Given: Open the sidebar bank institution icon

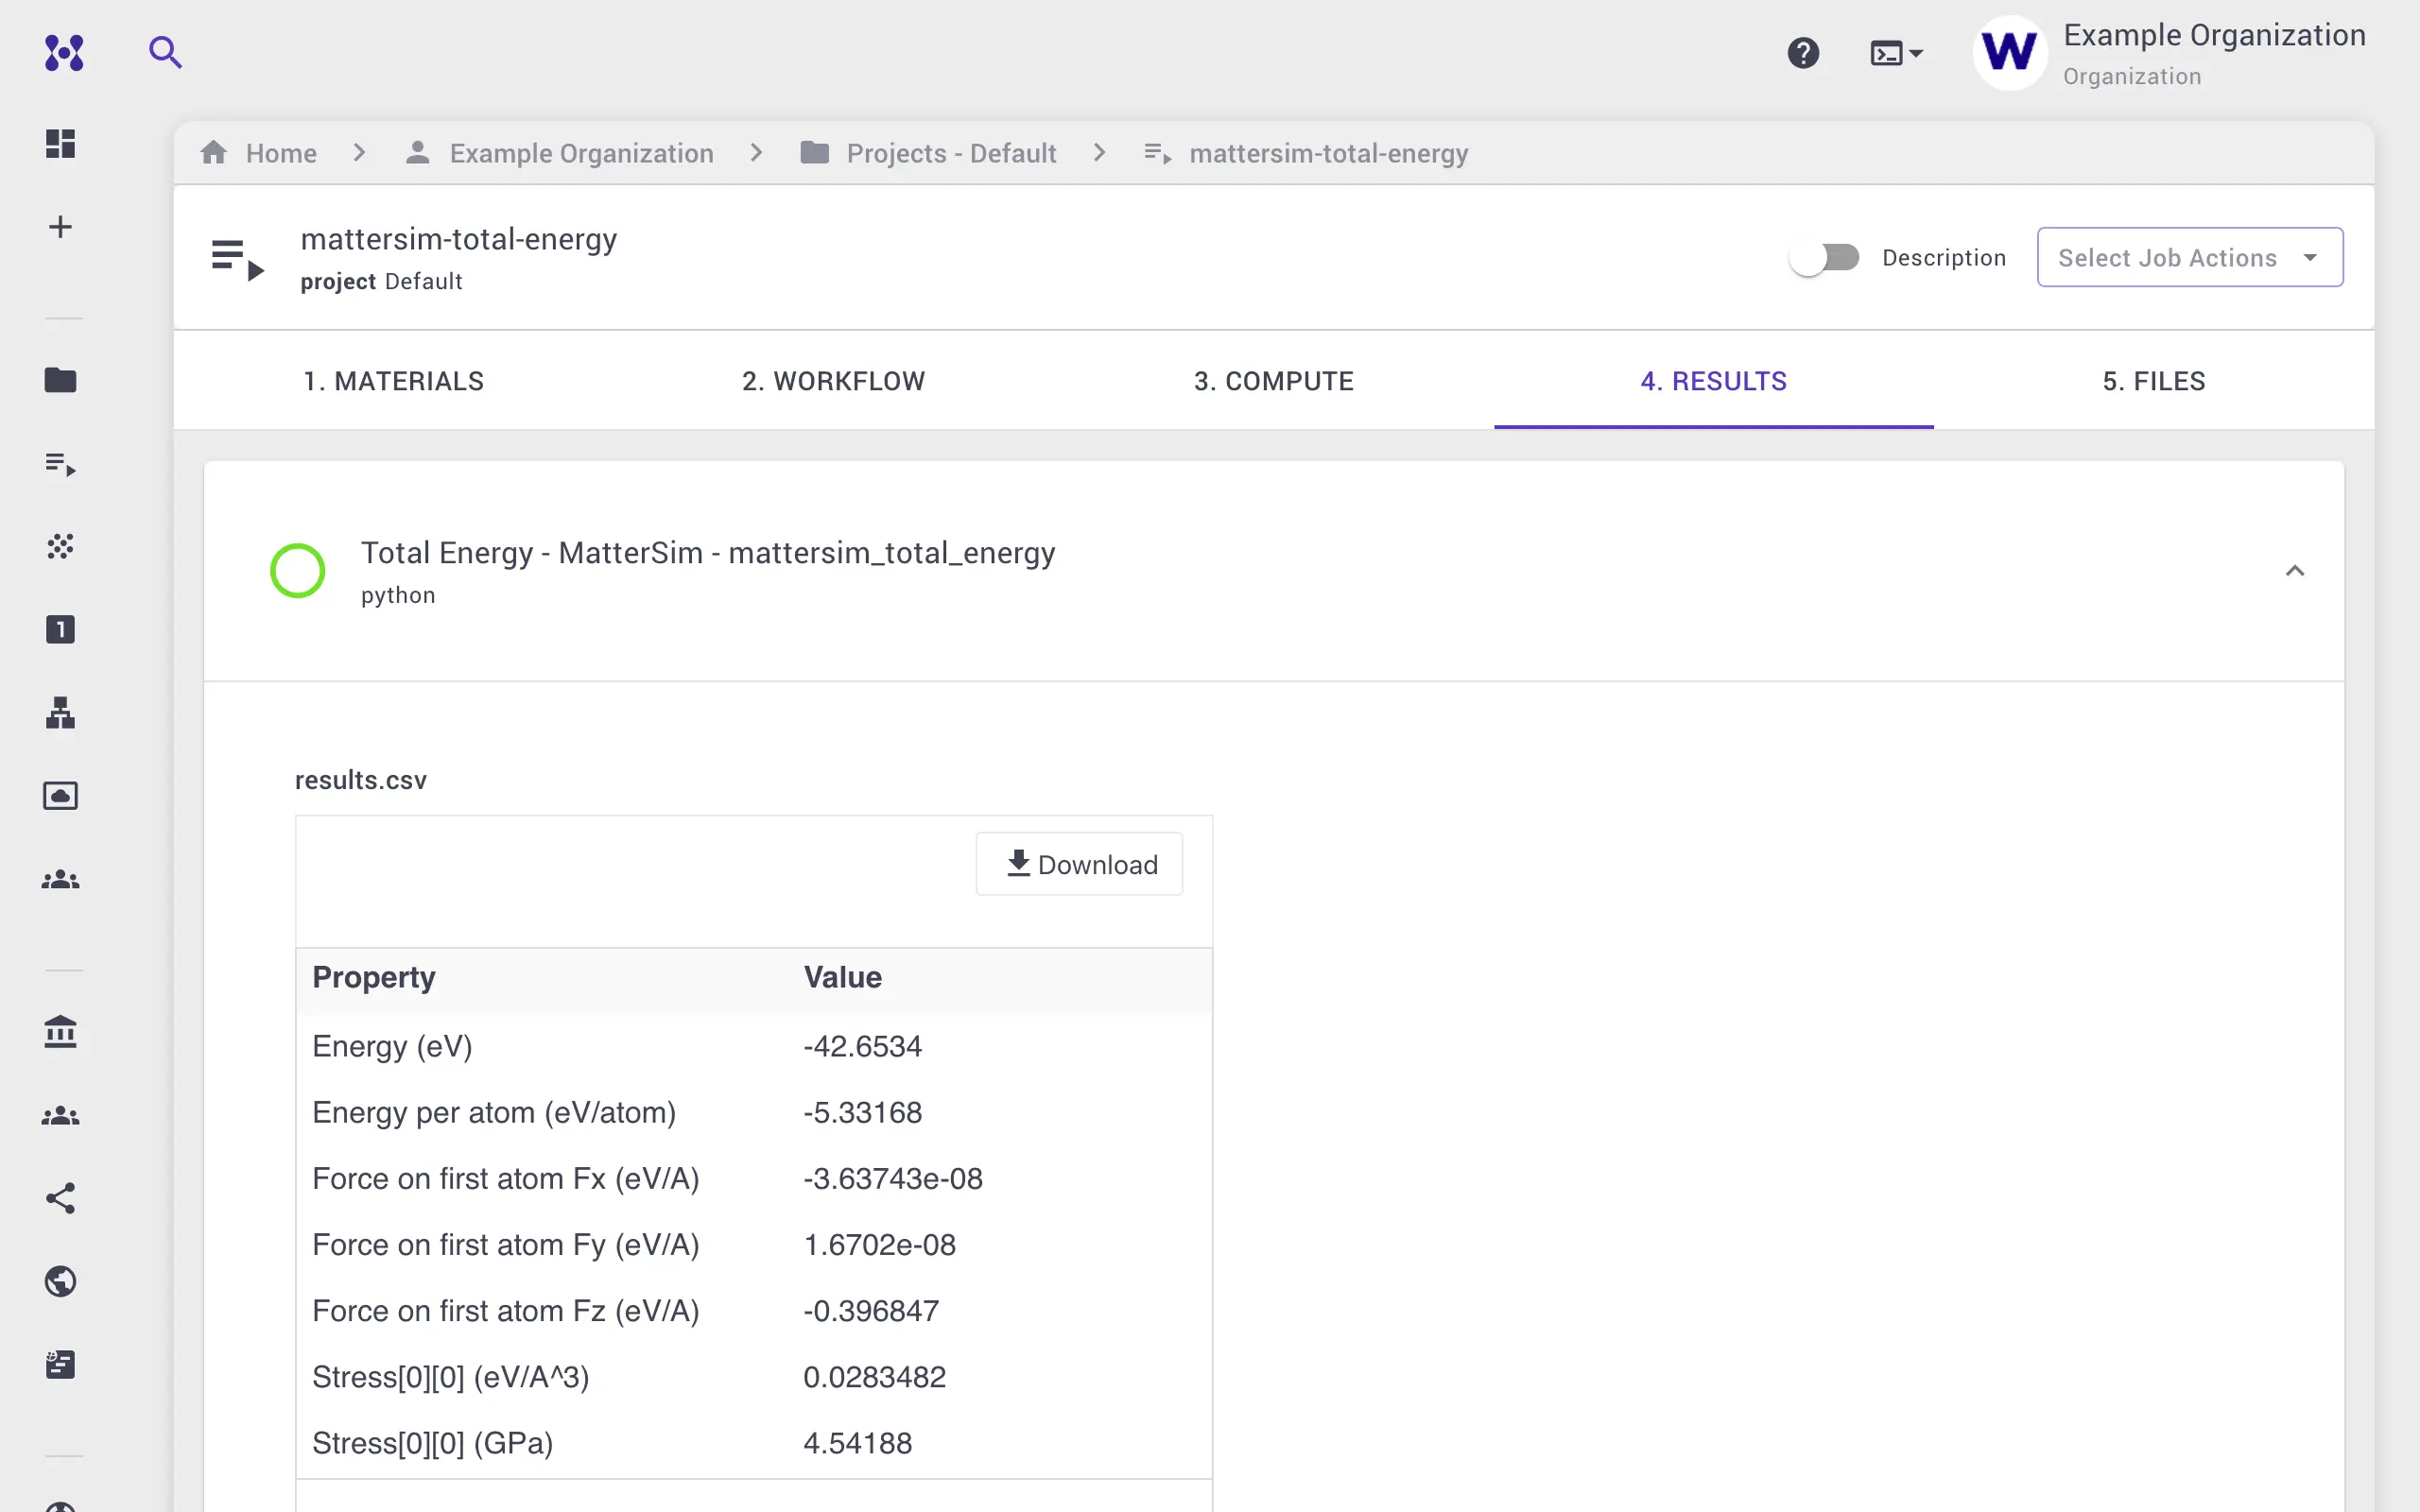Looking at the screenshot, I should [x=60, y=1032].
